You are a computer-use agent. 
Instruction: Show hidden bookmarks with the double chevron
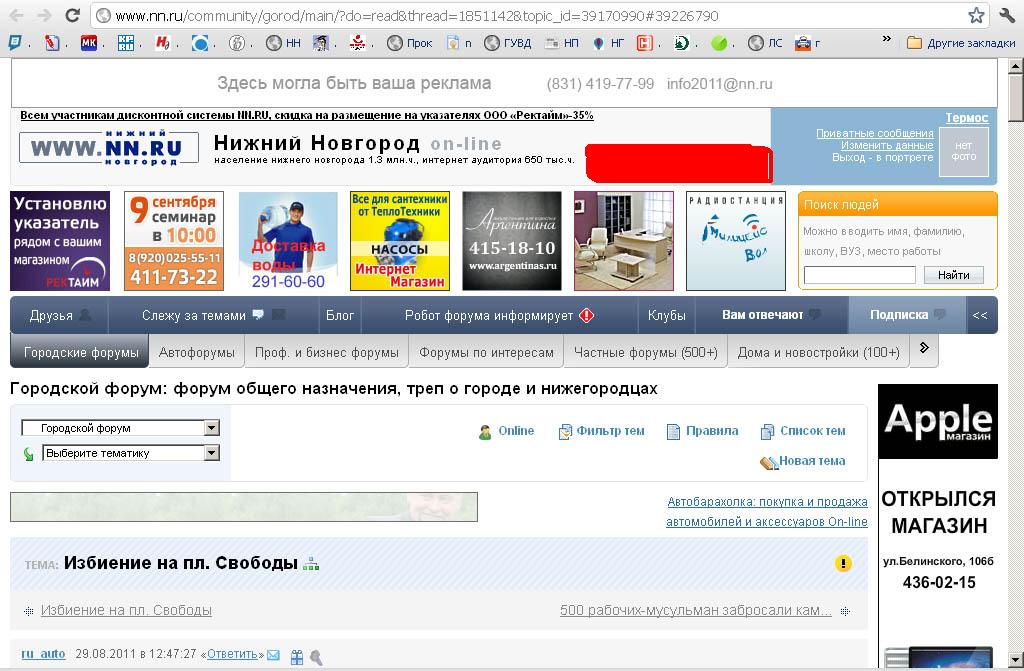(886, 39)
